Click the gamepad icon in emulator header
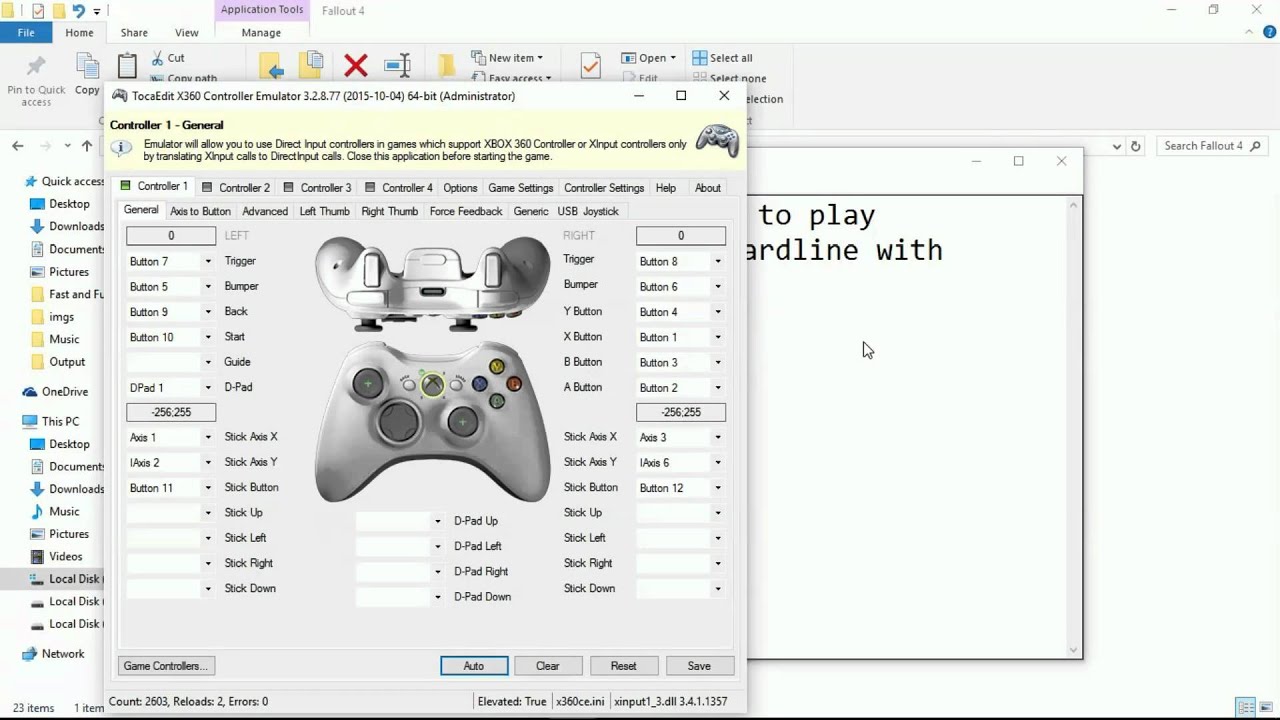The width and height of the screenshot is (1280, 720). 717,139
